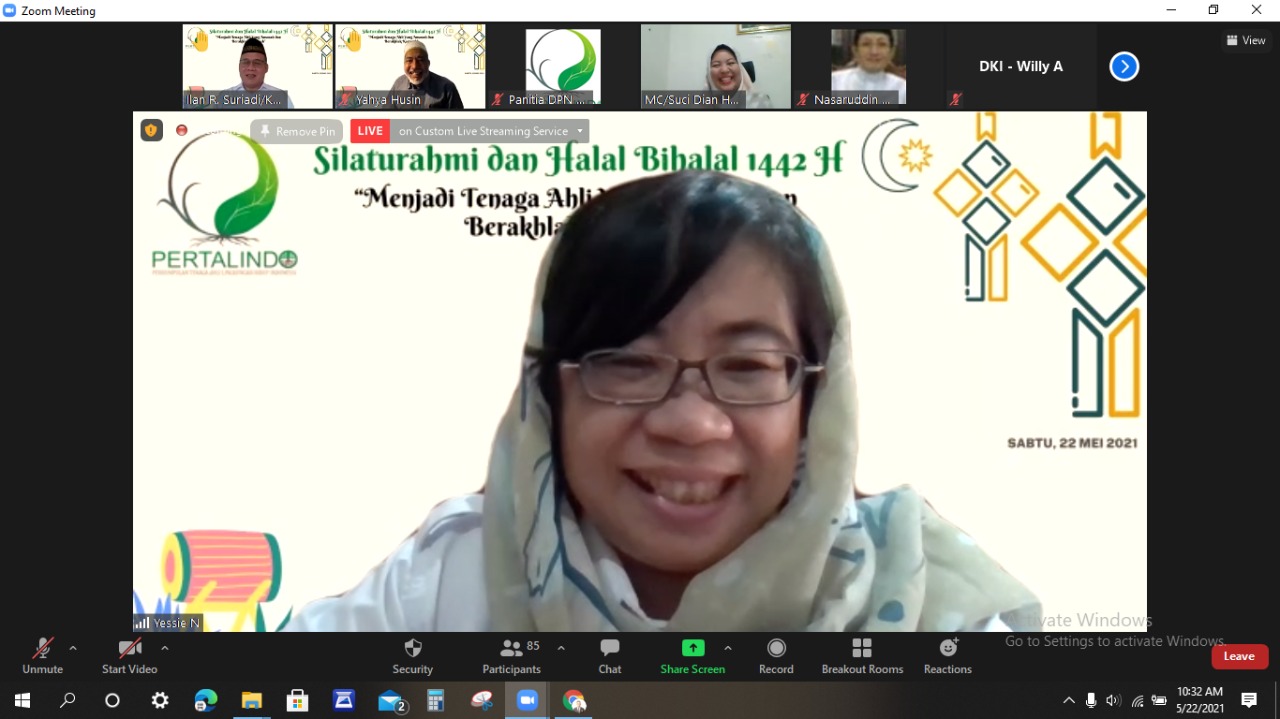The width and height of the screenshot is (1280, 719).
Task: Click the green Share Screen icon
Action: [x=692, y=648]
